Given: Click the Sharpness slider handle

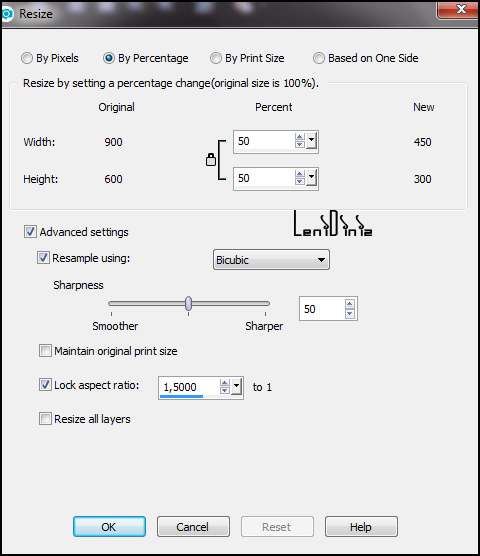Looking at the screenshot, I should [189, 304].
